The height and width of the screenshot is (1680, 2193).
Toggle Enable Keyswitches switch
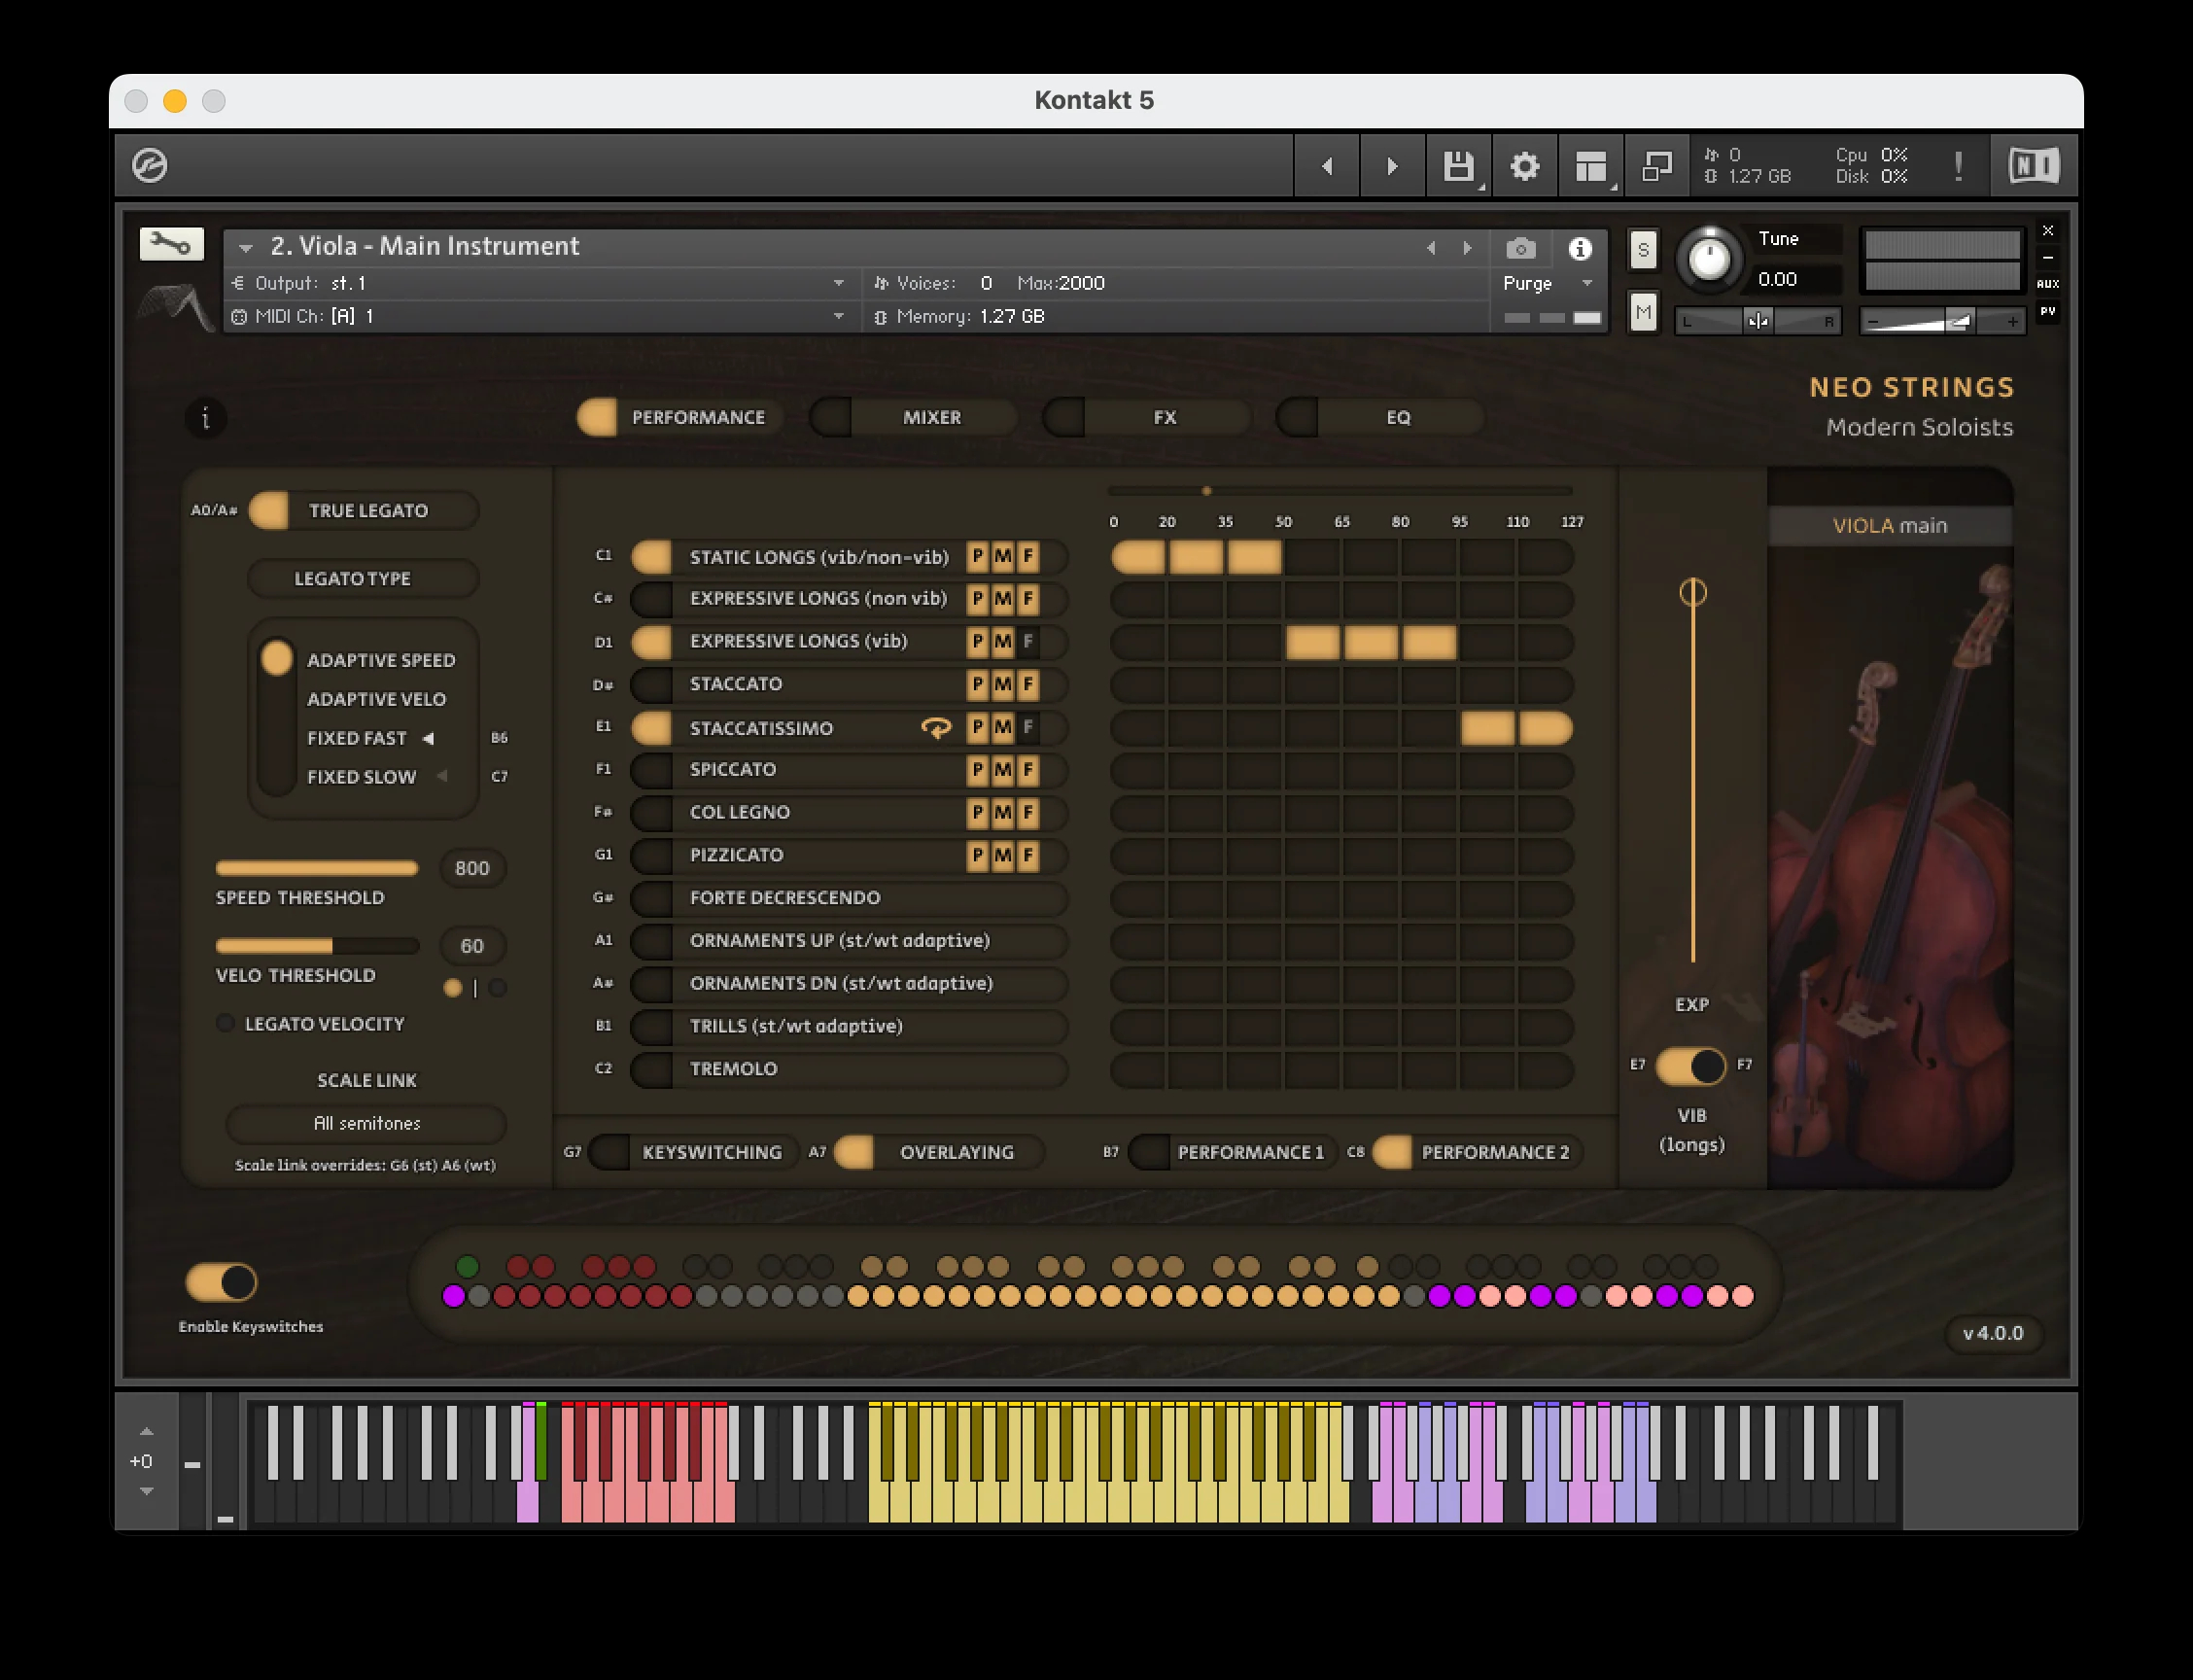coord(221,1282)
